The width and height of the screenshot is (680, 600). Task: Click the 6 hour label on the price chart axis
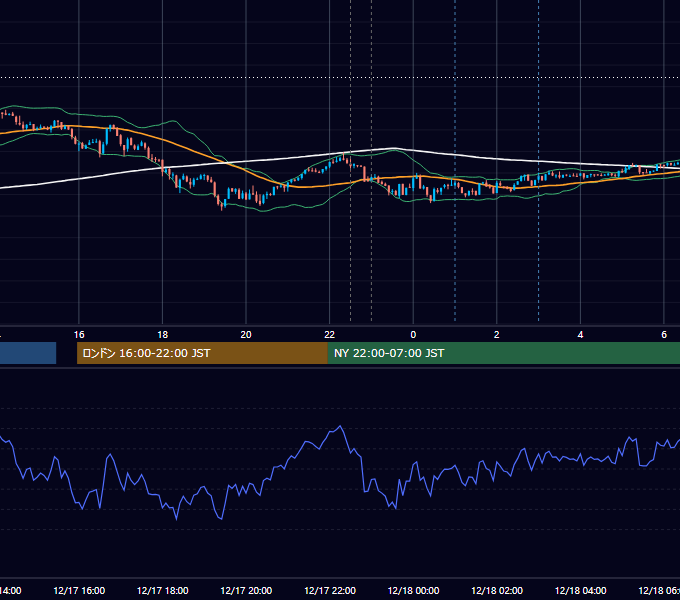(x=664, y=335)
